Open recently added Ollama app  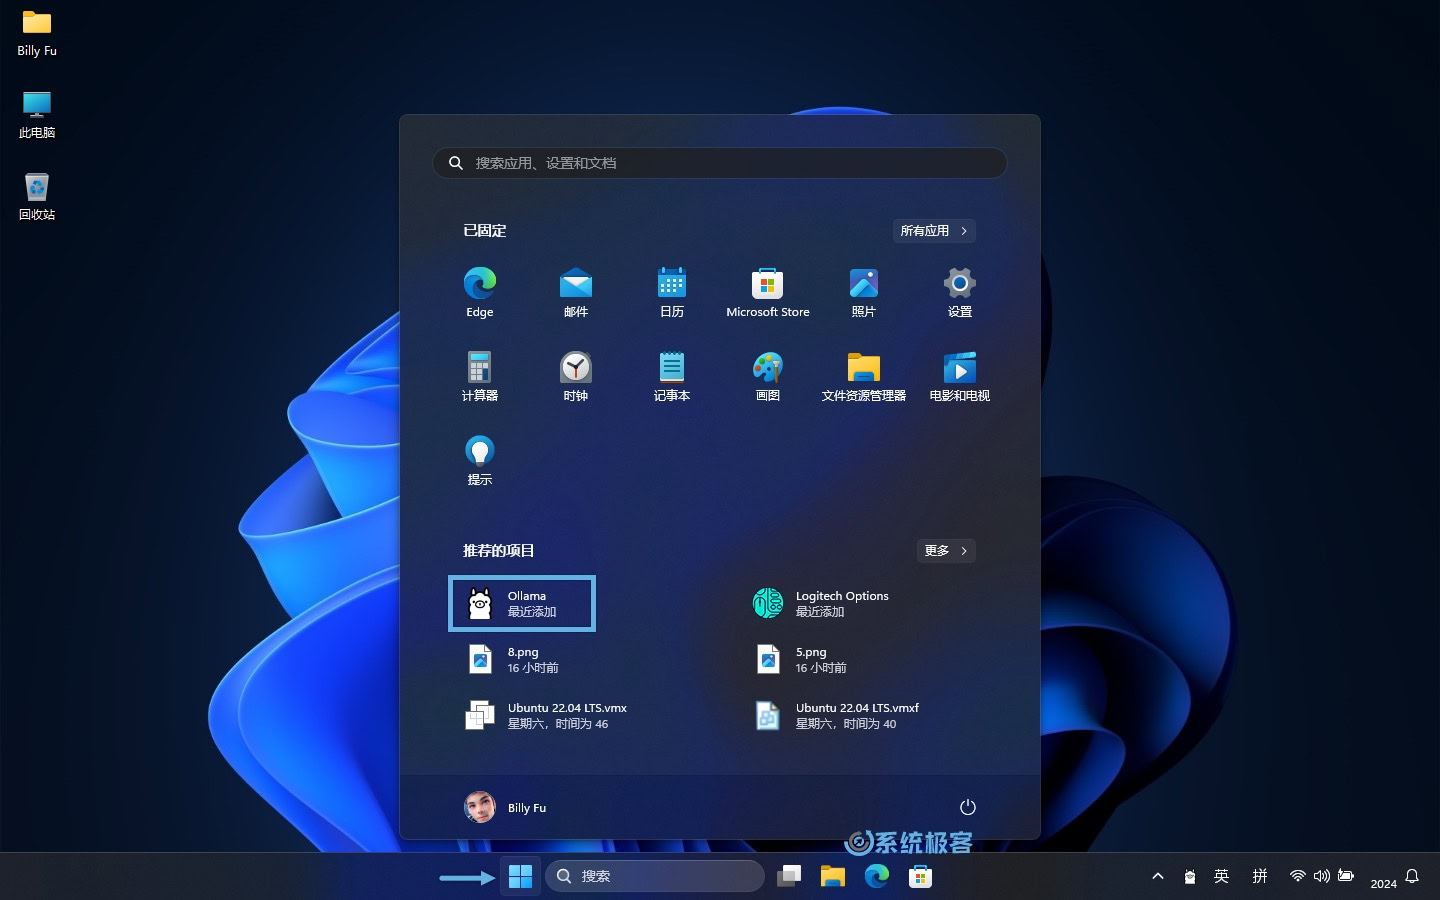(522, 603)
